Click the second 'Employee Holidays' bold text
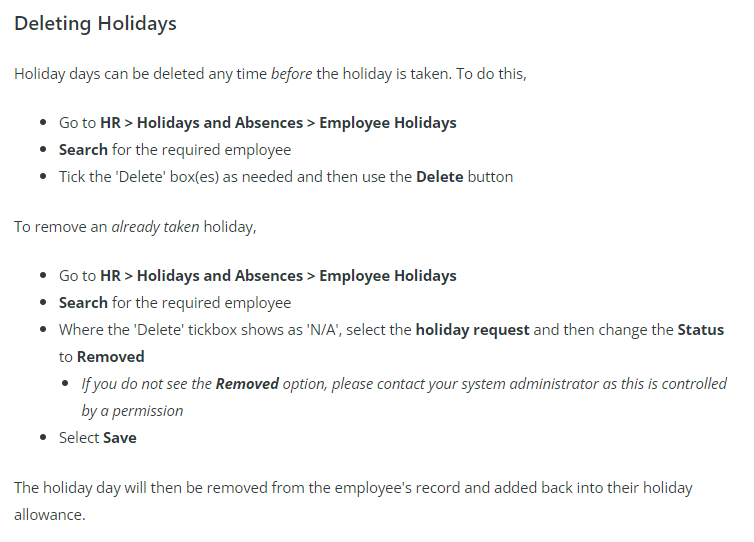The height and width of the screenshot is (542, 754). pos(388,276)
